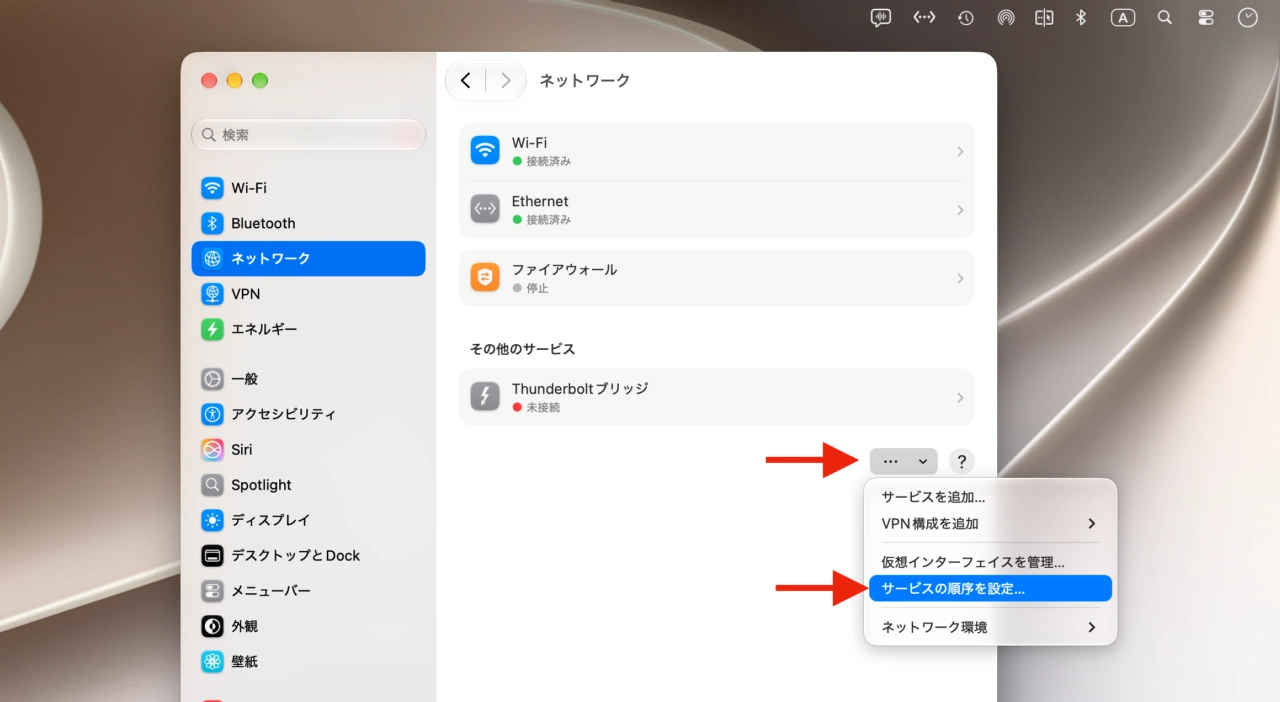Screen dimensions: 1280x702
Task: Click the アクセシビリティ icon
Action: click(212, 414)
